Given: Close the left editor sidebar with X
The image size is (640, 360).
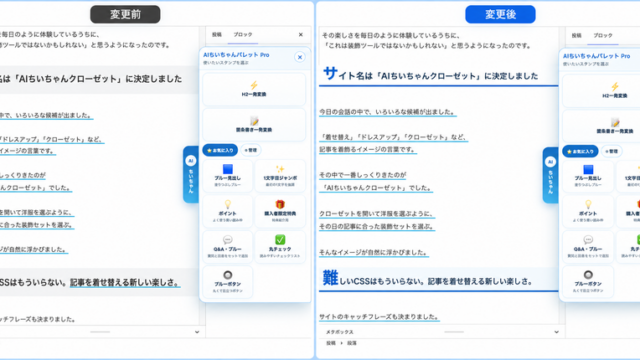Looking at the screenshot, I should (301, 35).
